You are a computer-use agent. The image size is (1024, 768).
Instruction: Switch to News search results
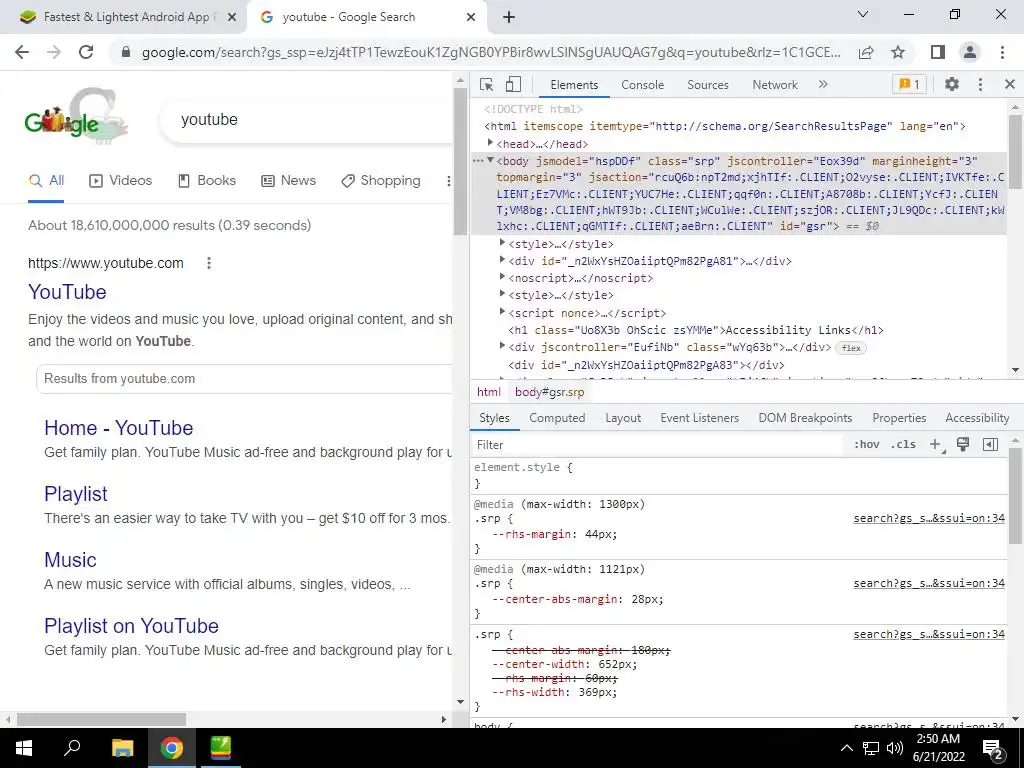tap(288, 181)
